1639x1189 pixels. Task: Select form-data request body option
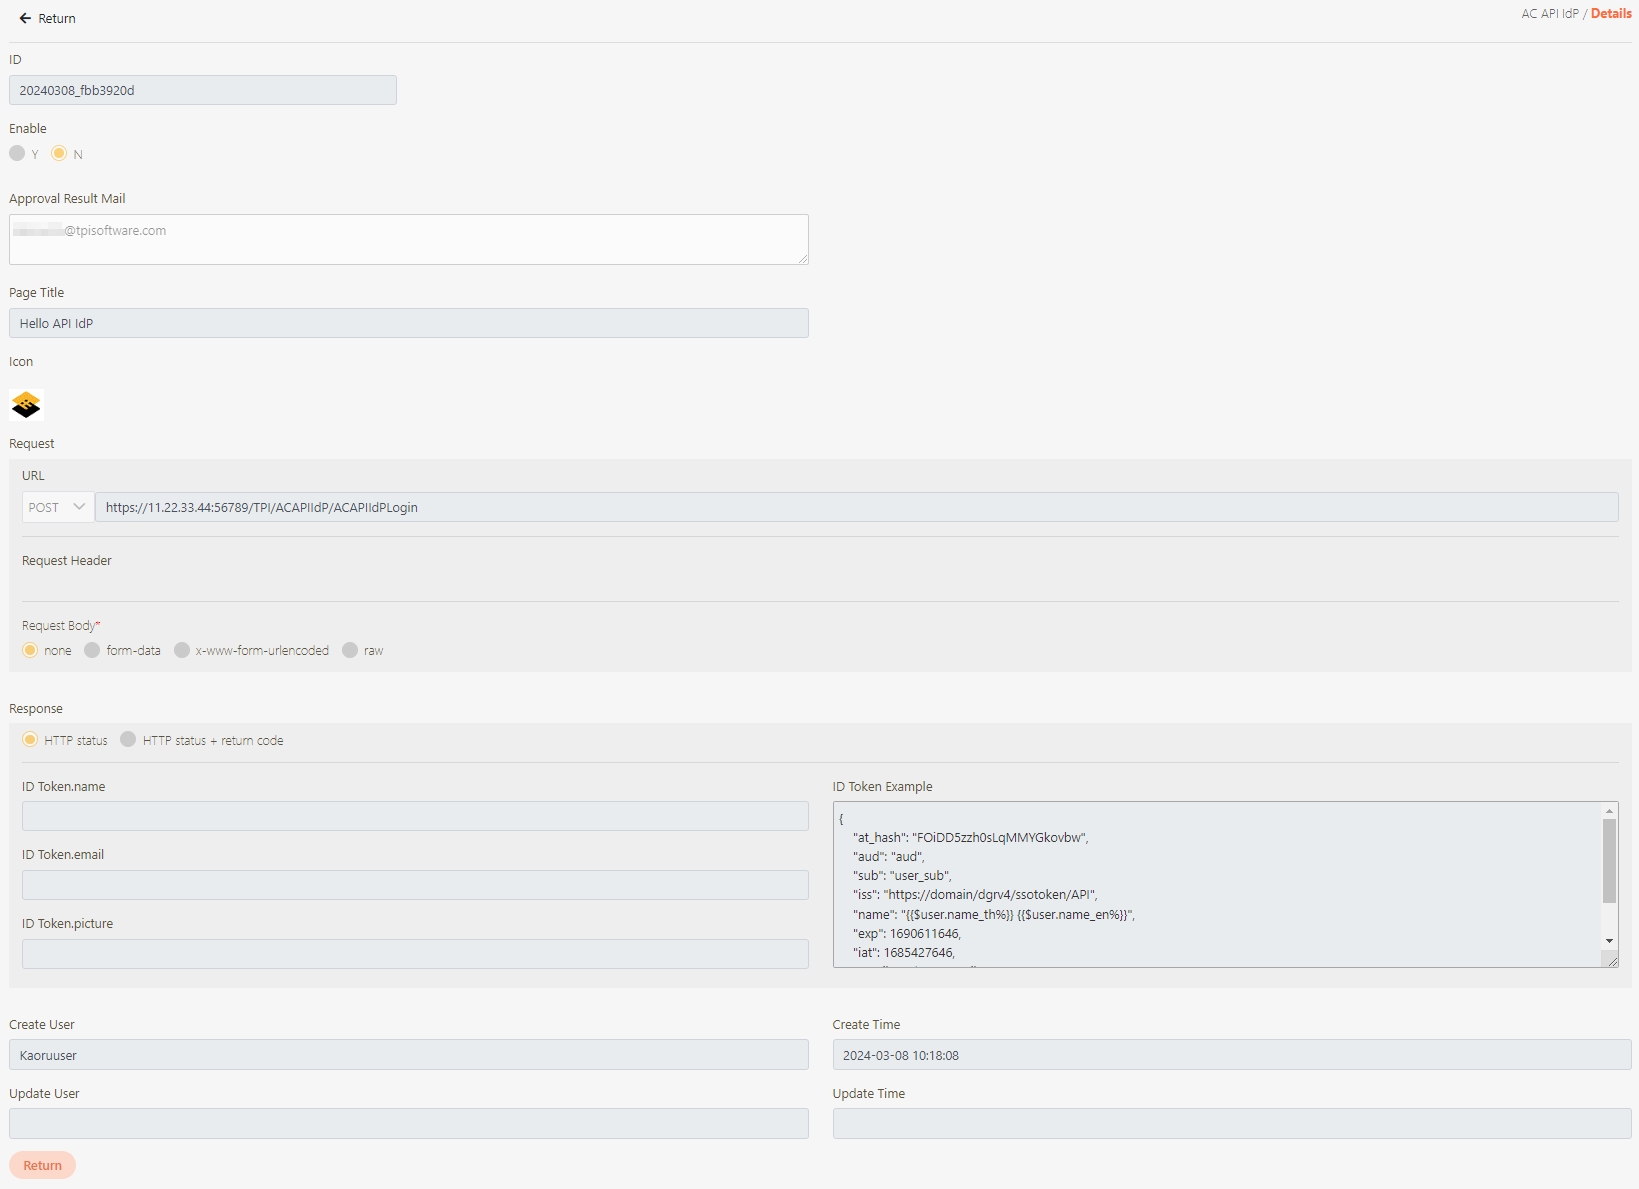point(92,651)
